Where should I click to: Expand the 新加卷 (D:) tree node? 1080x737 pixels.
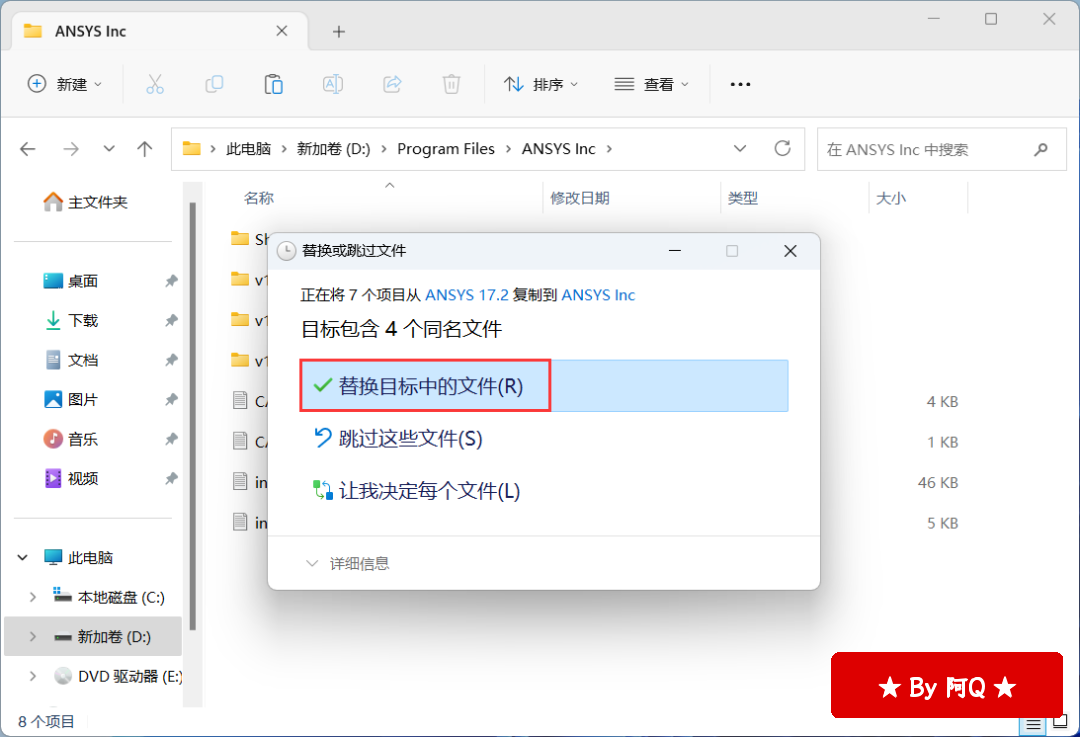32,636
